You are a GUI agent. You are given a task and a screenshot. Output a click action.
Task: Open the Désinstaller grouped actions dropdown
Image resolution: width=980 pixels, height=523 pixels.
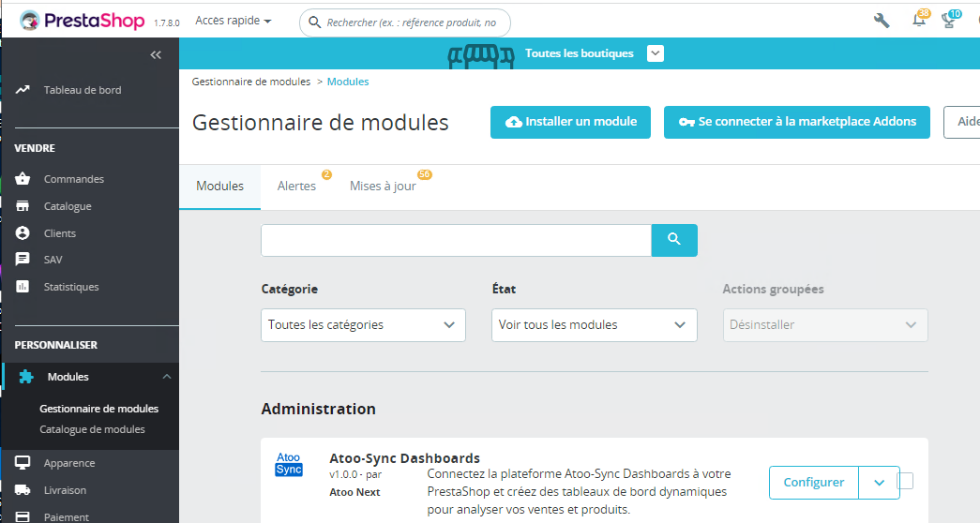[825, 325]
